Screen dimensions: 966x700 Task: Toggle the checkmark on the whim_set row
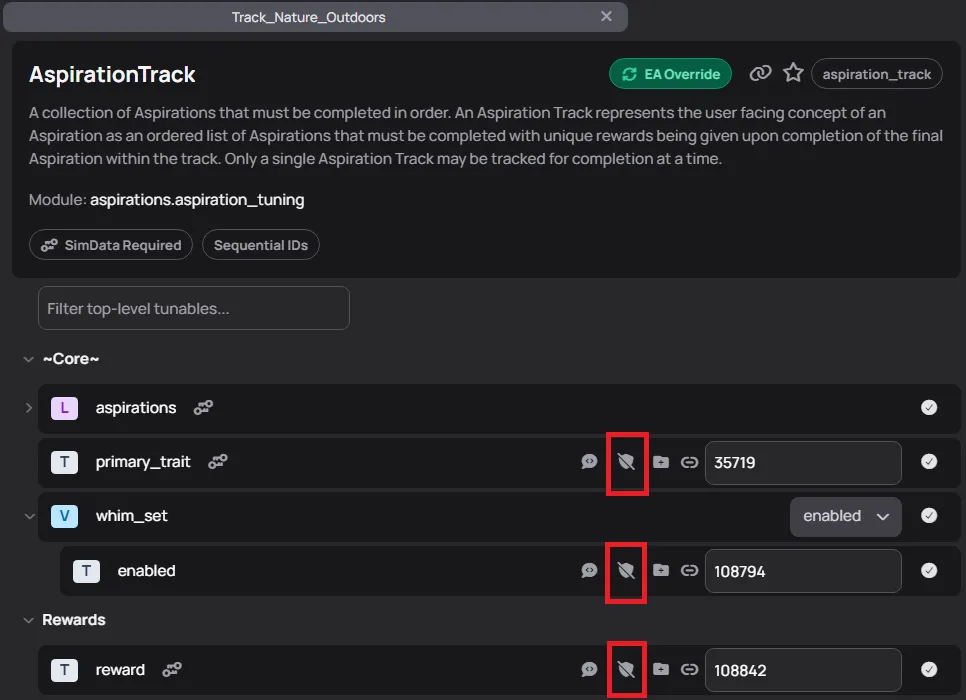pos(929,516)
